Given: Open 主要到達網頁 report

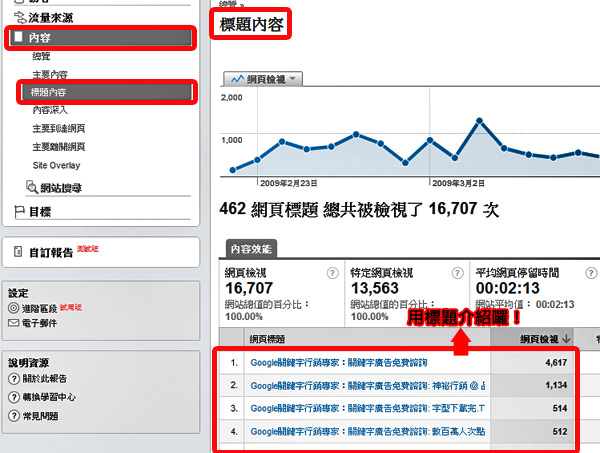Looking at the screenshot, I should point(59,129).
